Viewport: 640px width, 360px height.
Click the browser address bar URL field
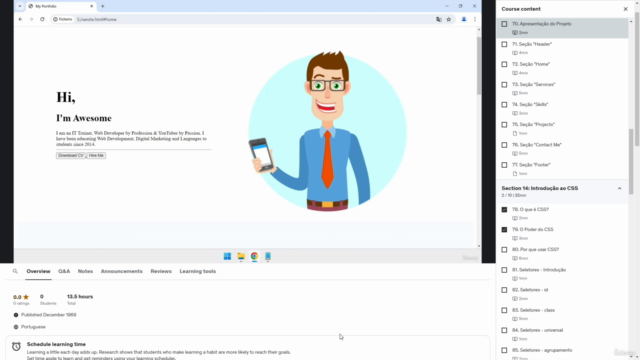253,19
